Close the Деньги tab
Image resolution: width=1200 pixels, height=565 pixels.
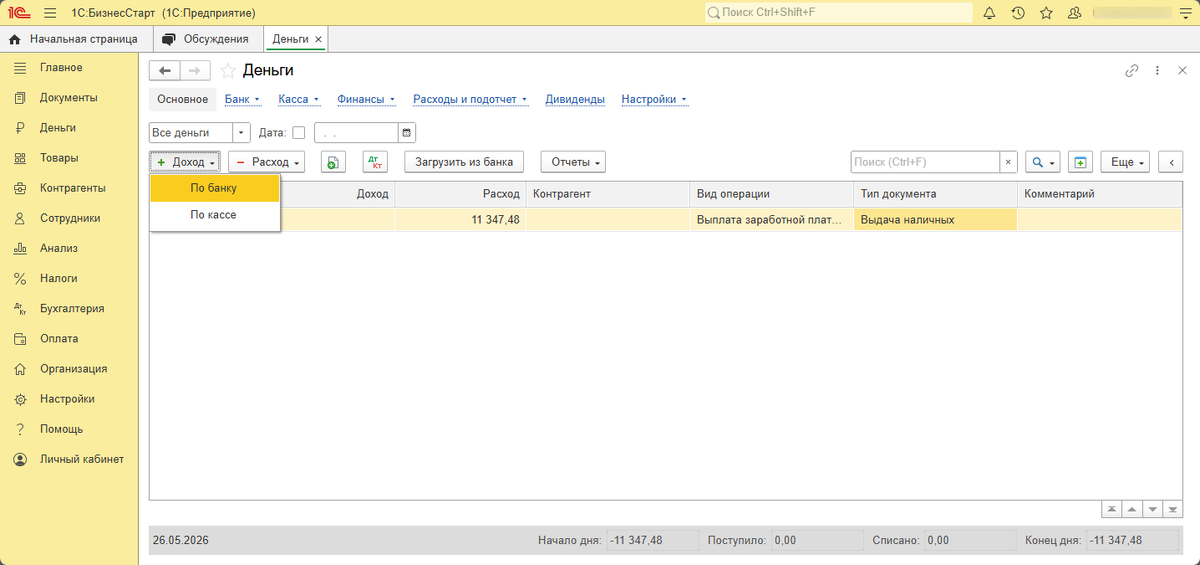point(318,39)
